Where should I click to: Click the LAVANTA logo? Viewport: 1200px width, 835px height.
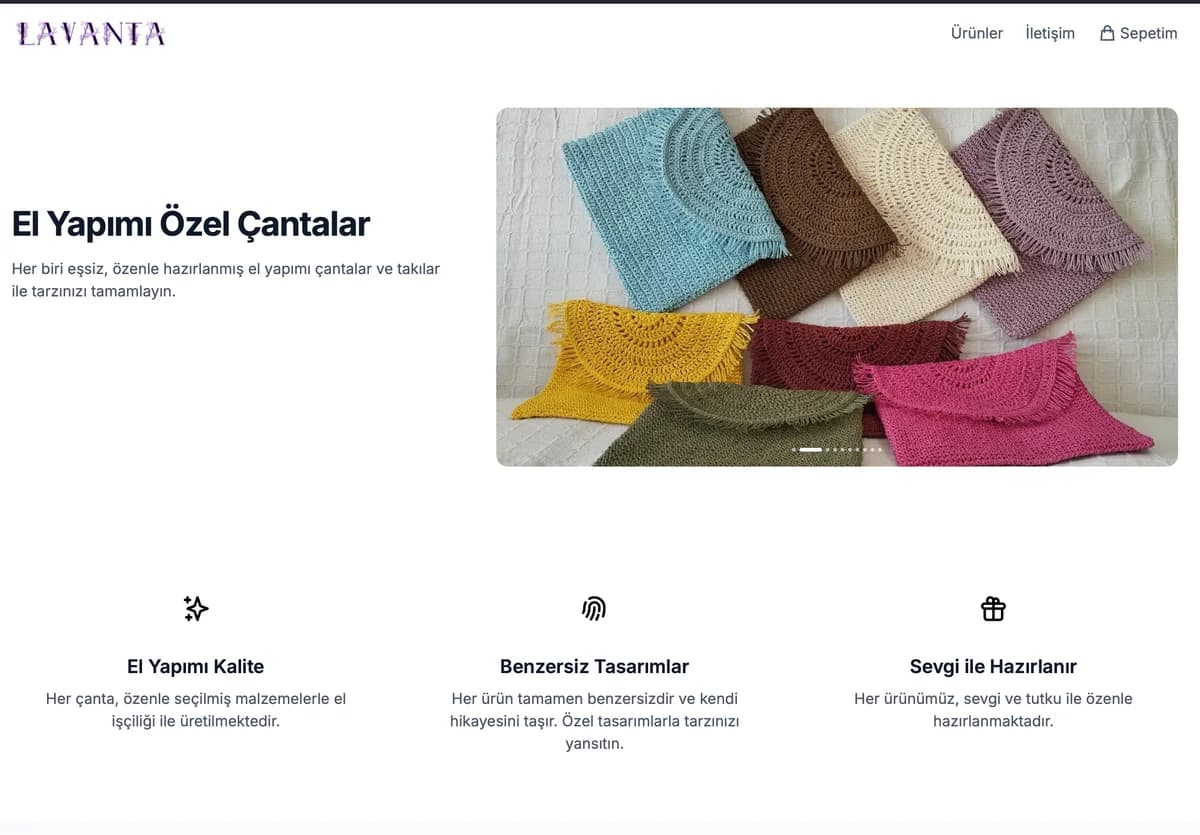coord(91,34)
